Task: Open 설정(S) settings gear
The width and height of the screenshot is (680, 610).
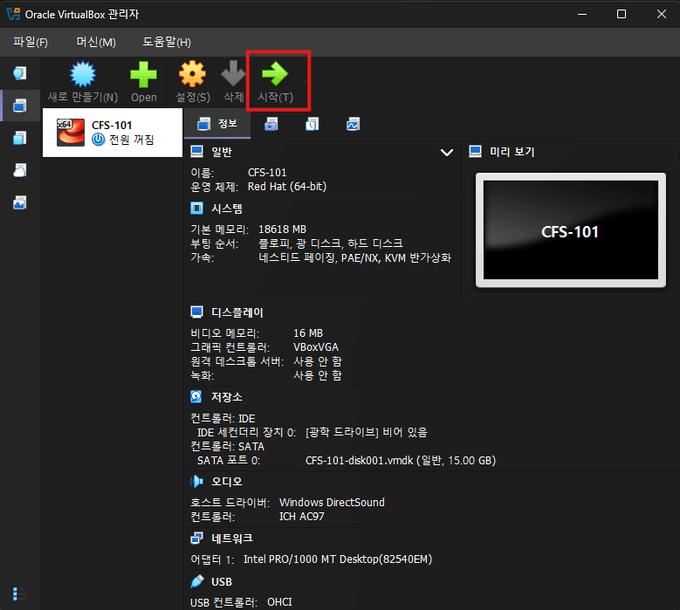Action: tap(192, 76)
